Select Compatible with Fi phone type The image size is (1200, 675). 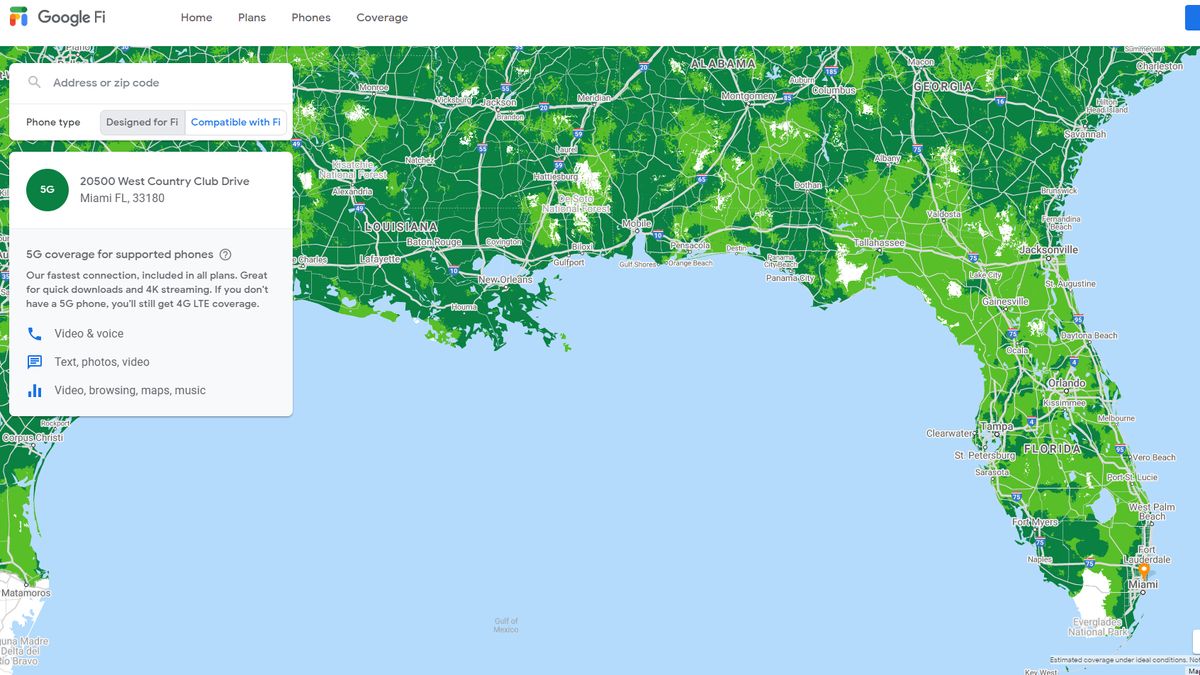236,122
